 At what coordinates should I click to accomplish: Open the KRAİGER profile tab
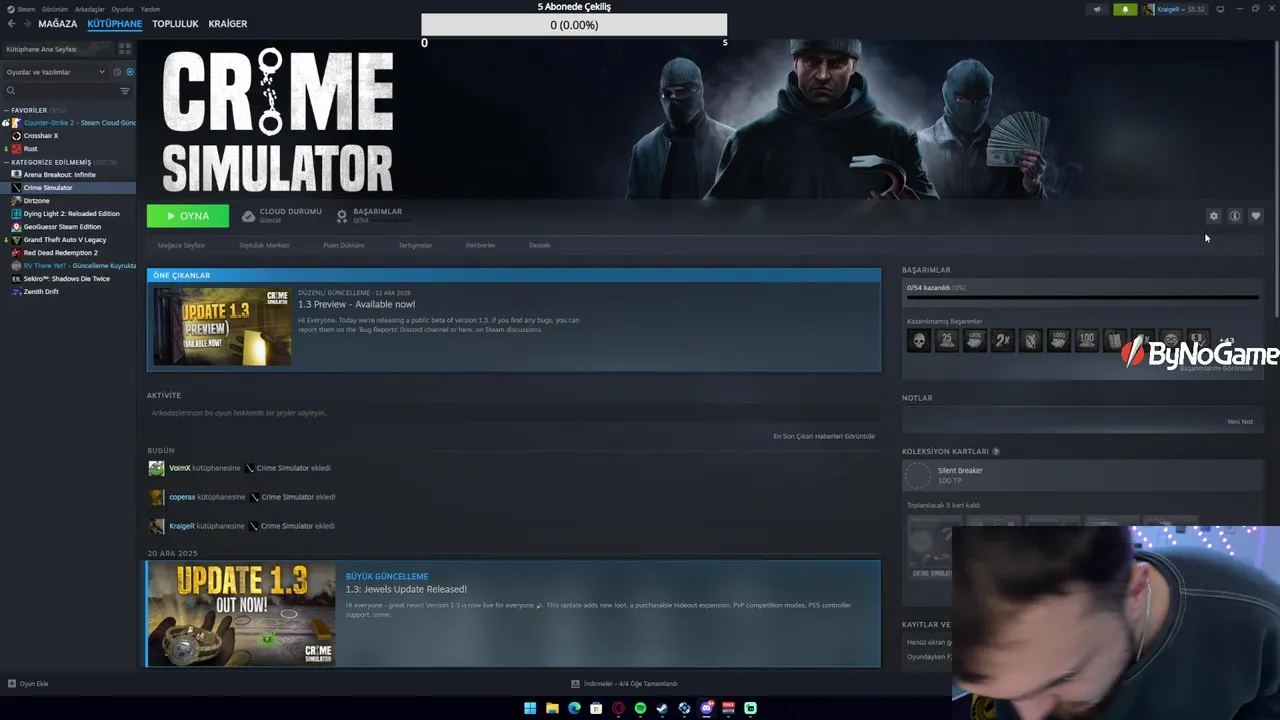click(228, 24)
